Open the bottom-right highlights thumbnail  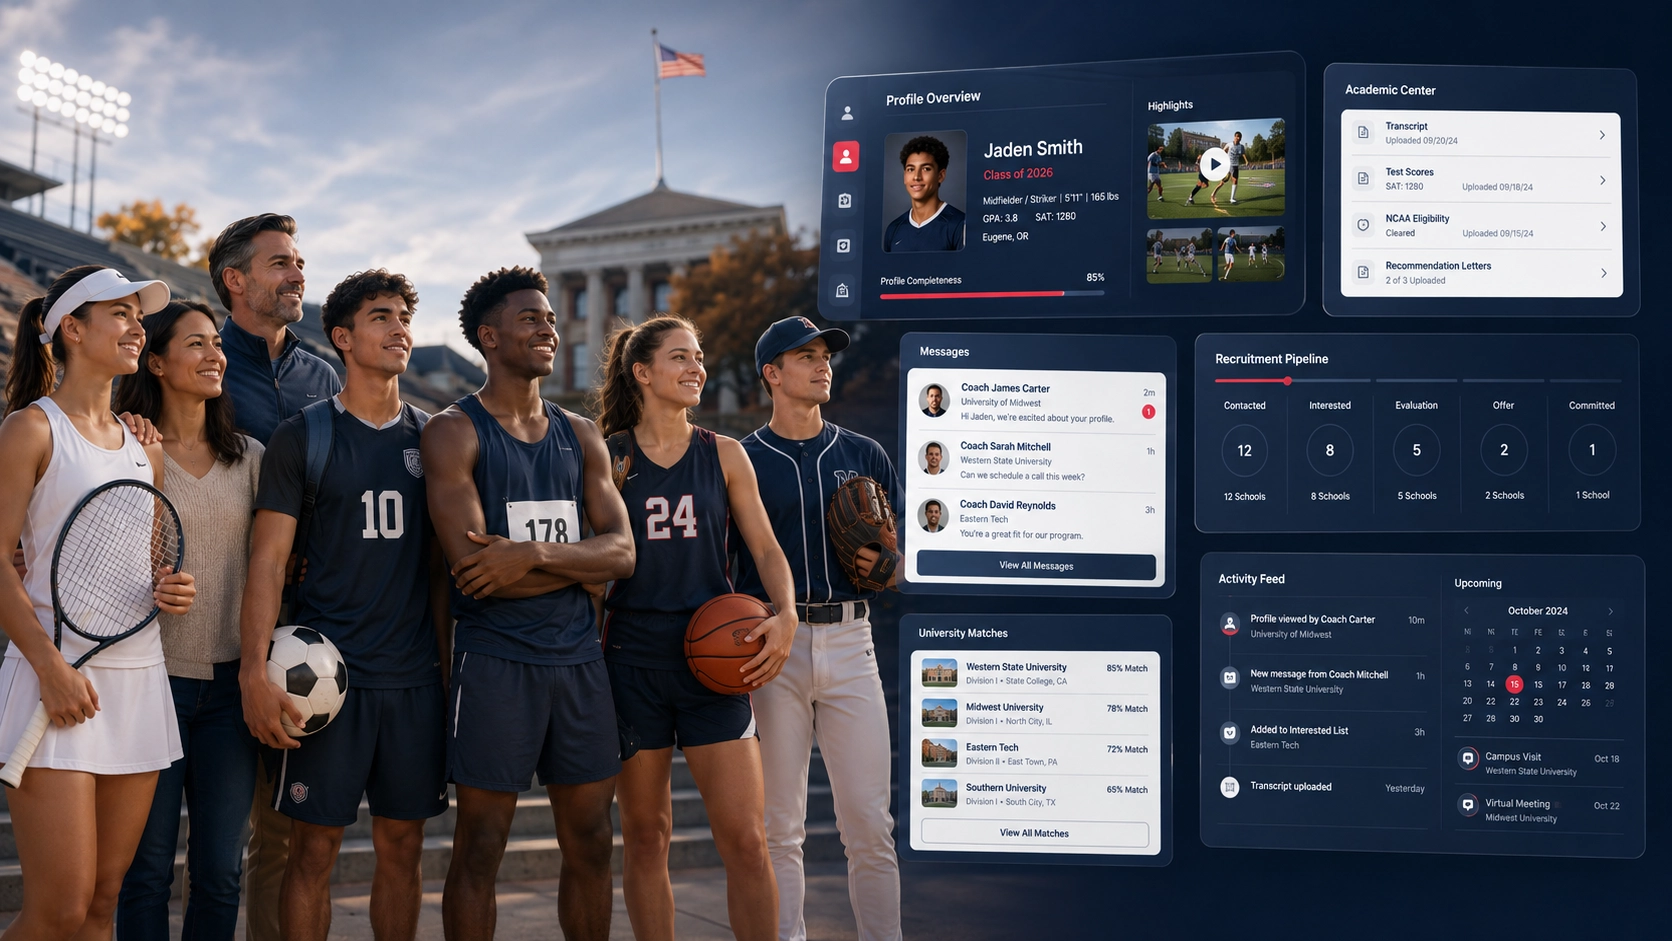[x=1251, y=254]
